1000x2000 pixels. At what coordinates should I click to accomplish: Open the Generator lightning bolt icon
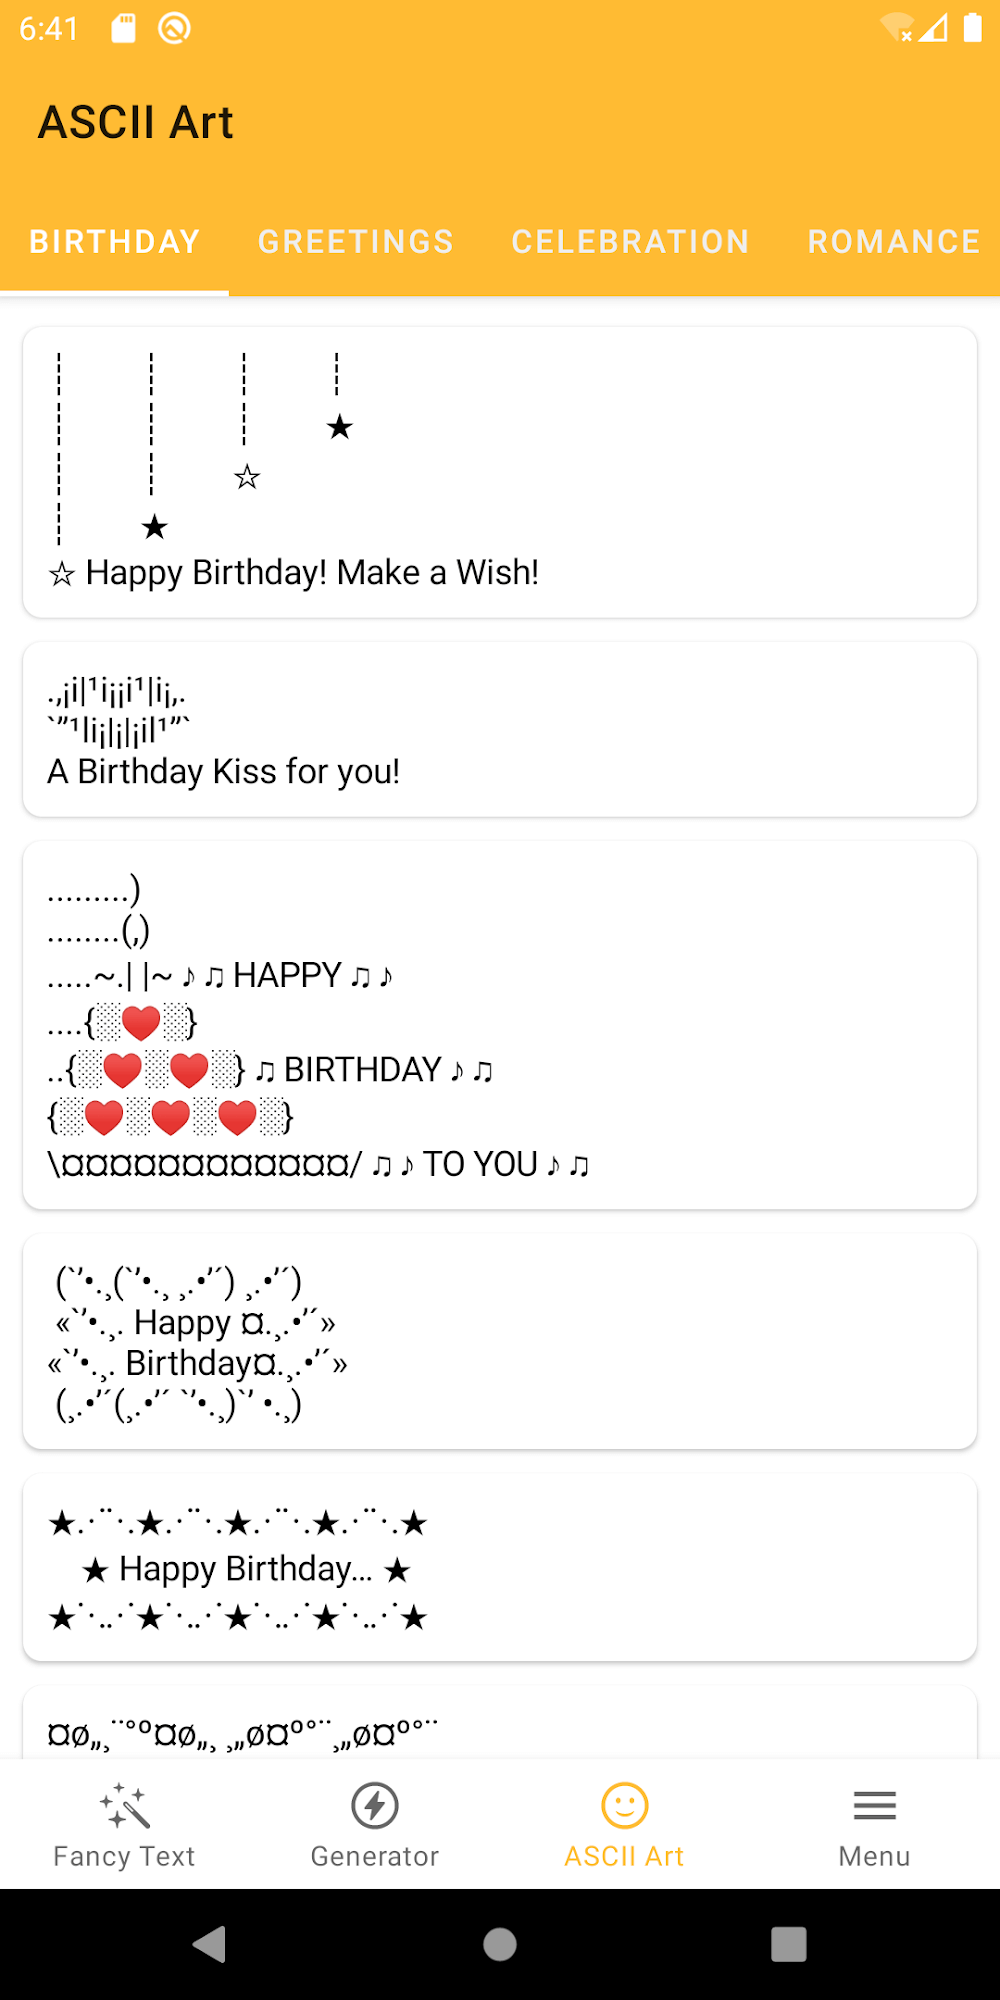[375, 1806]
